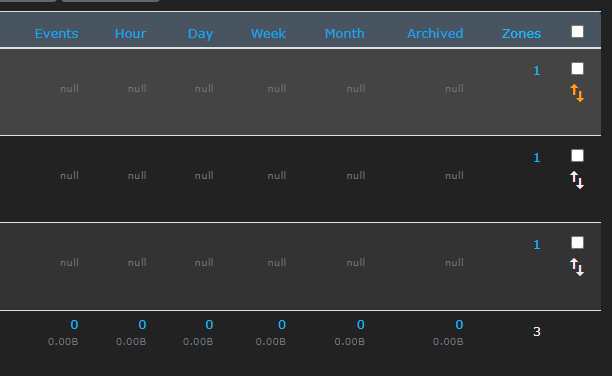This screenshot has width=612, height=376.
Task: Click the orange sort arrows in first row
Action: pyautogui.click(x=577, y=93)
